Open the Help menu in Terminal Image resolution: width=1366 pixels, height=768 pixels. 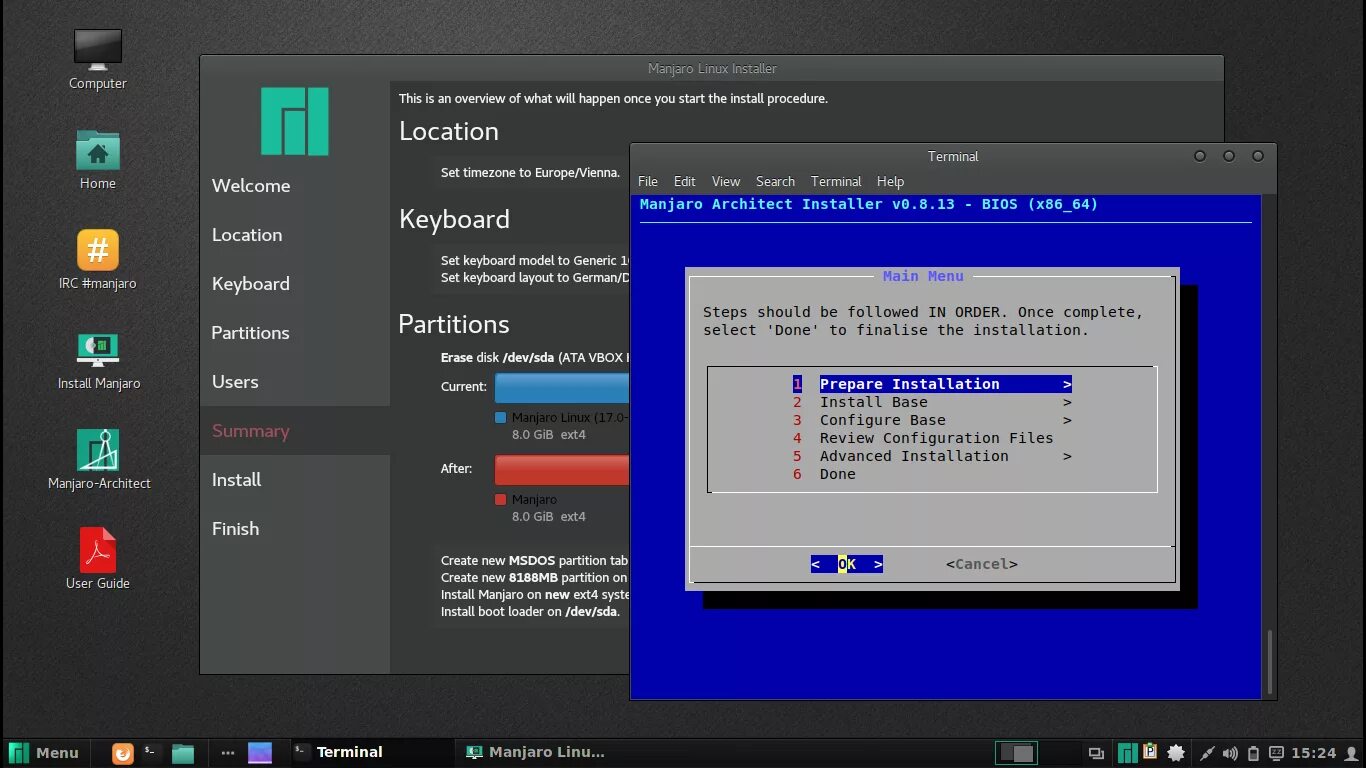(890, 181)
